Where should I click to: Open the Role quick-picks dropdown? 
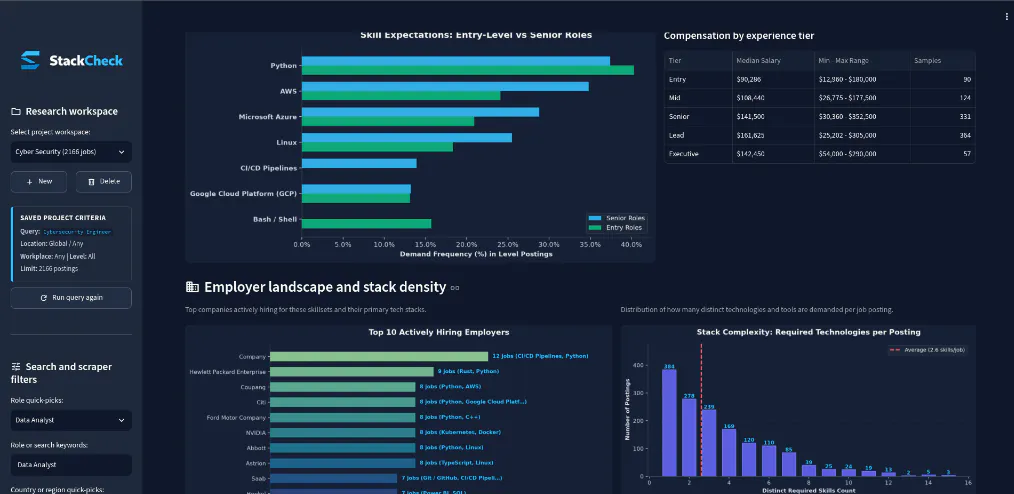71,420
